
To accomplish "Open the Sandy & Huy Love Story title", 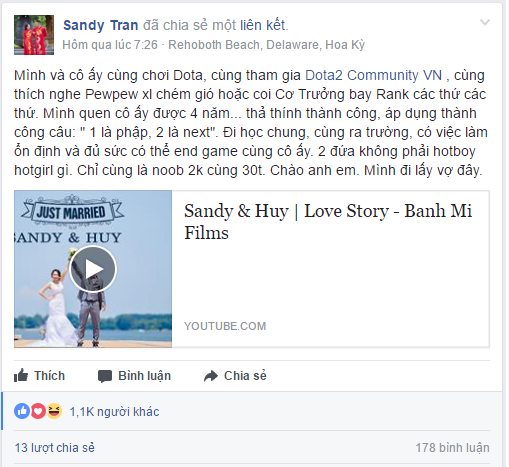I will [328, 222].
